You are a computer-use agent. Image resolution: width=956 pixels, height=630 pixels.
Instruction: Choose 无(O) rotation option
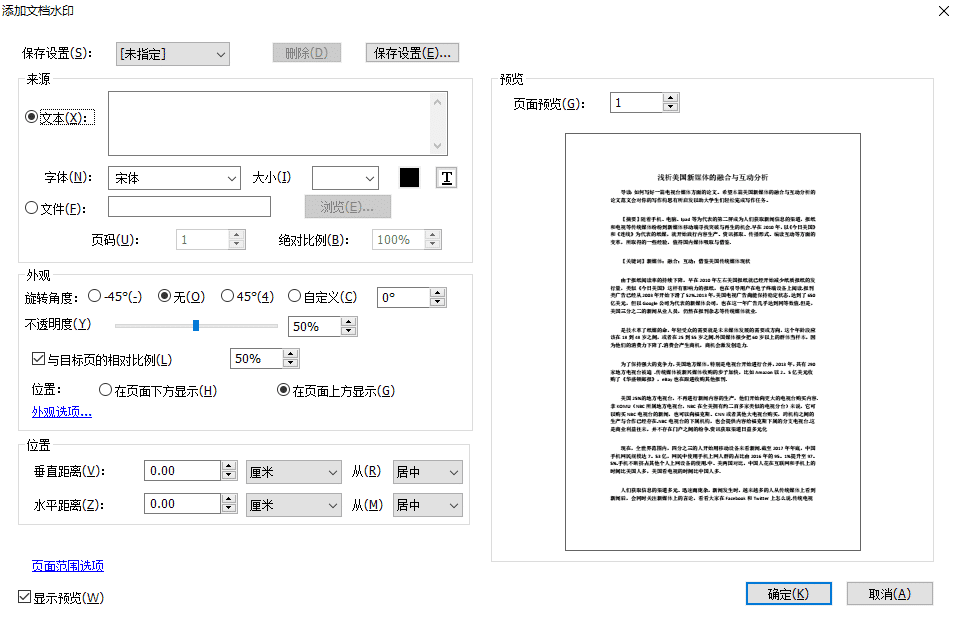165,296
